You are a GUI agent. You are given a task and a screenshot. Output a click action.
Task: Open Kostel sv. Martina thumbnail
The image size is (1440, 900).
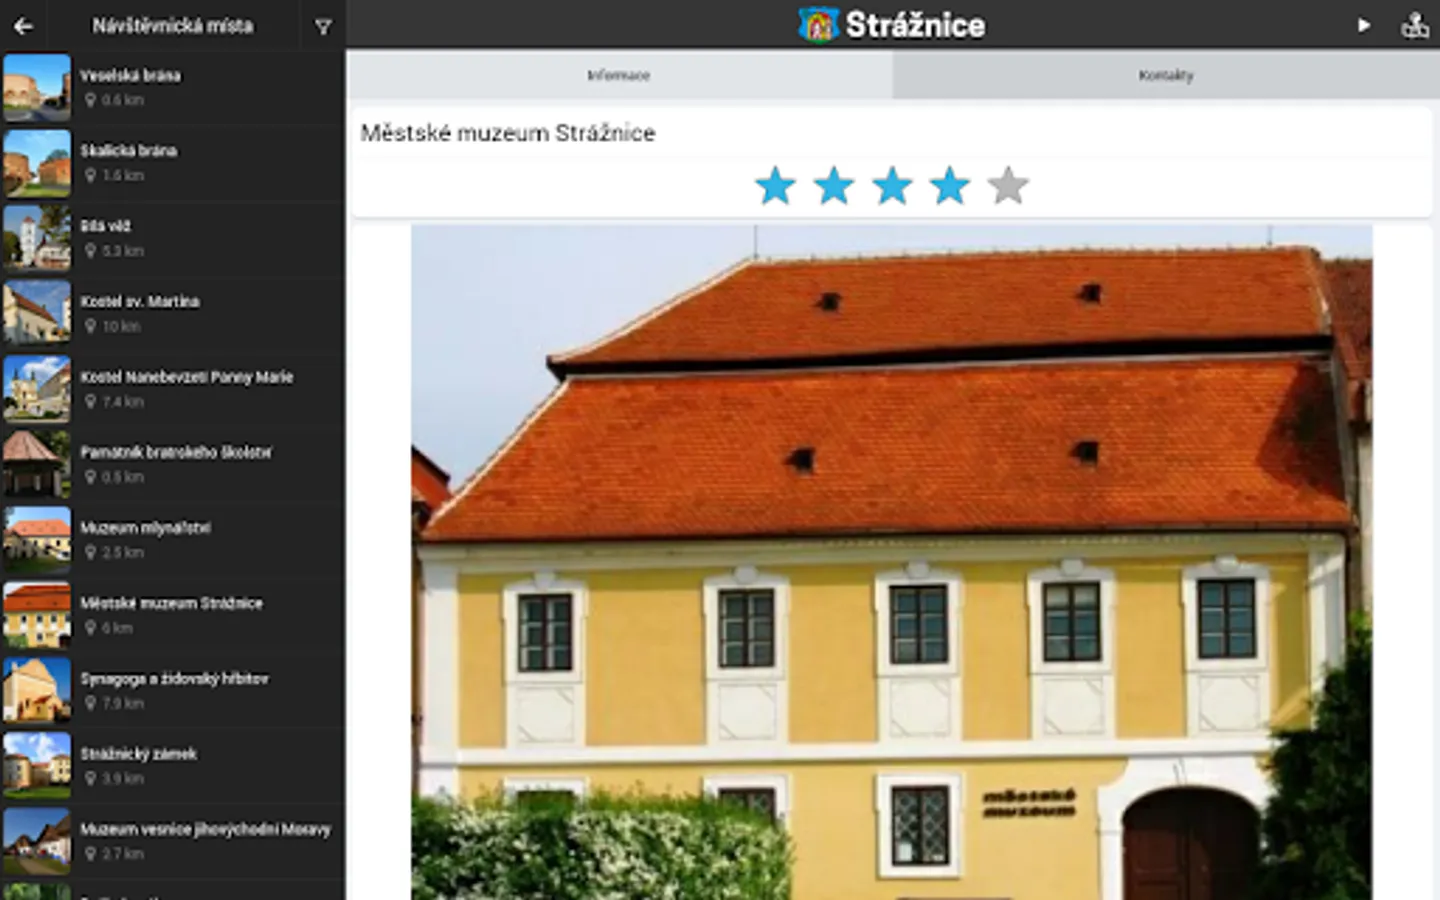pyautogui.click(x=37, y=314)
